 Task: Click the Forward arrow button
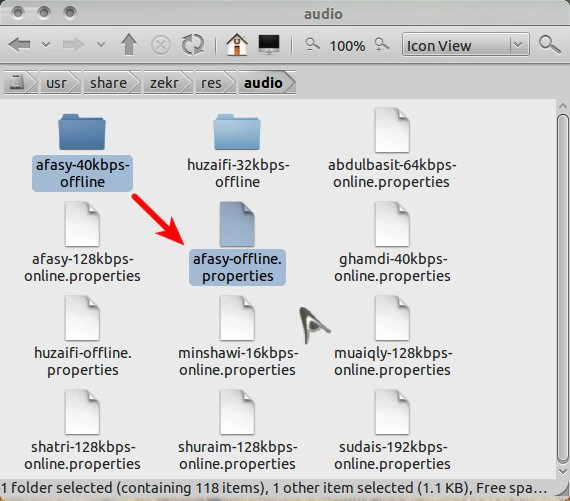coord(74,45)
